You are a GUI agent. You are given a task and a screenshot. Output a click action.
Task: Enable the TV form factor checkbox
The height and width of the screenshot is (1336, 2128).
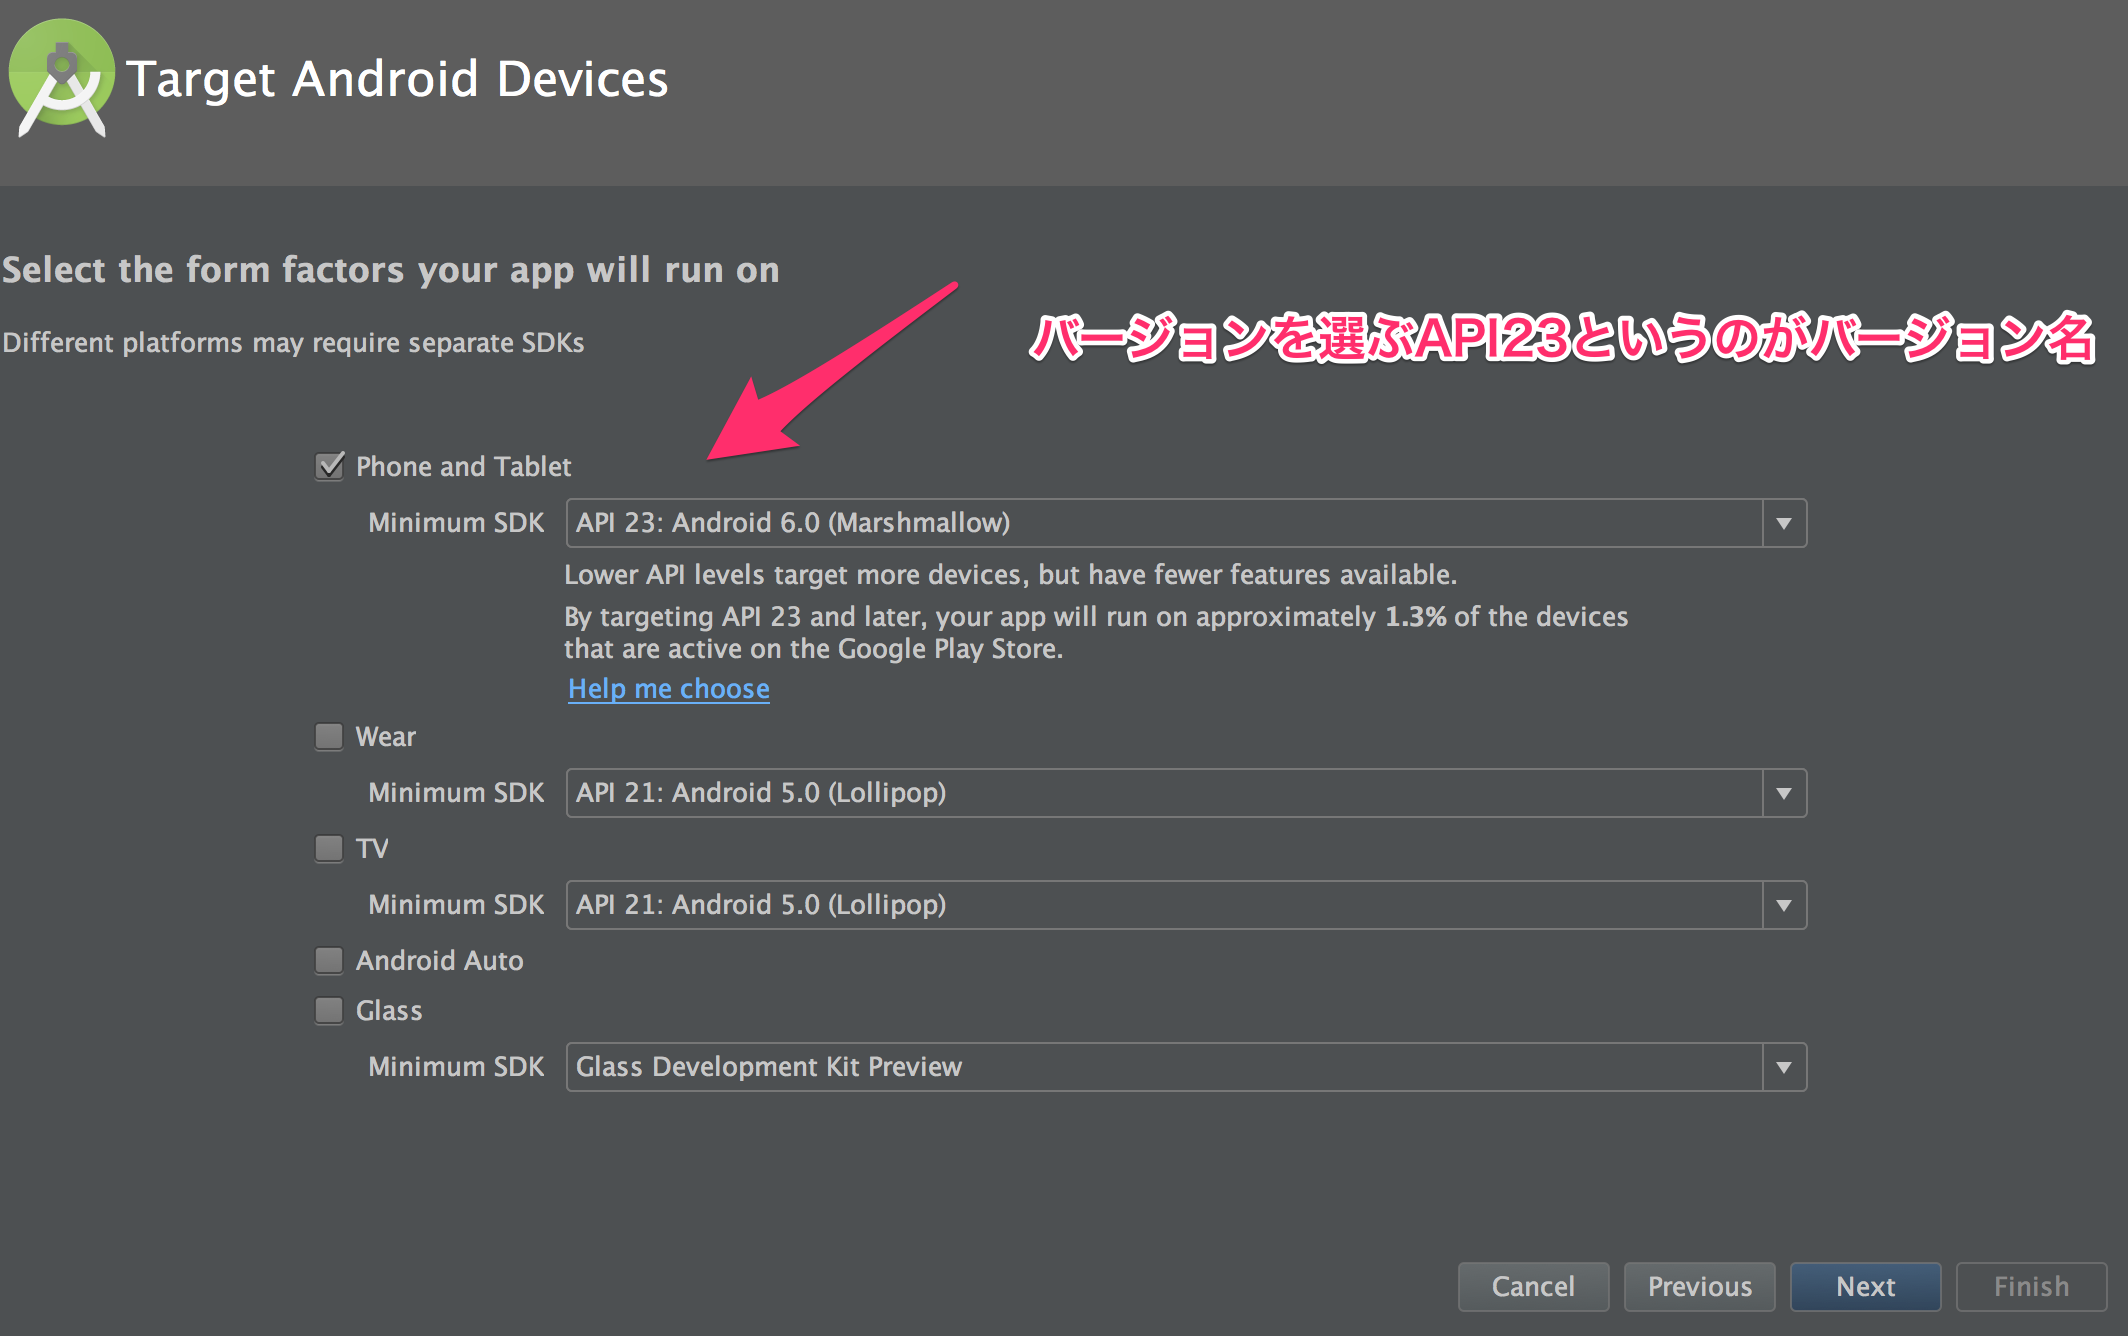coord(329,849)
